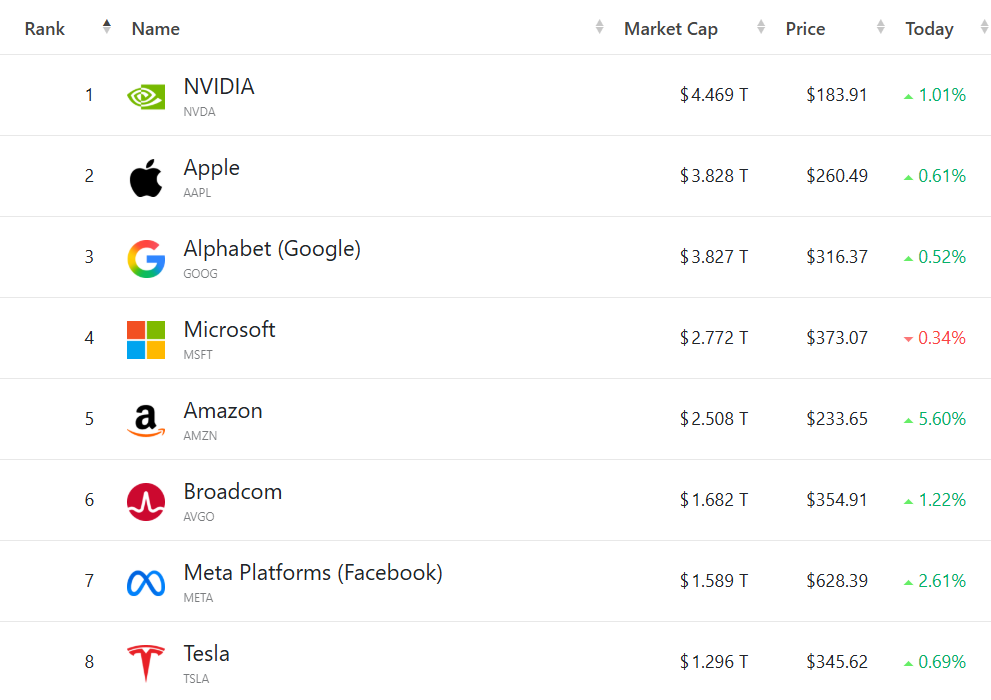Viewport: 991px width, 700px height.
Task: Click the red Broadcom logo
Action: pos(146,501)
